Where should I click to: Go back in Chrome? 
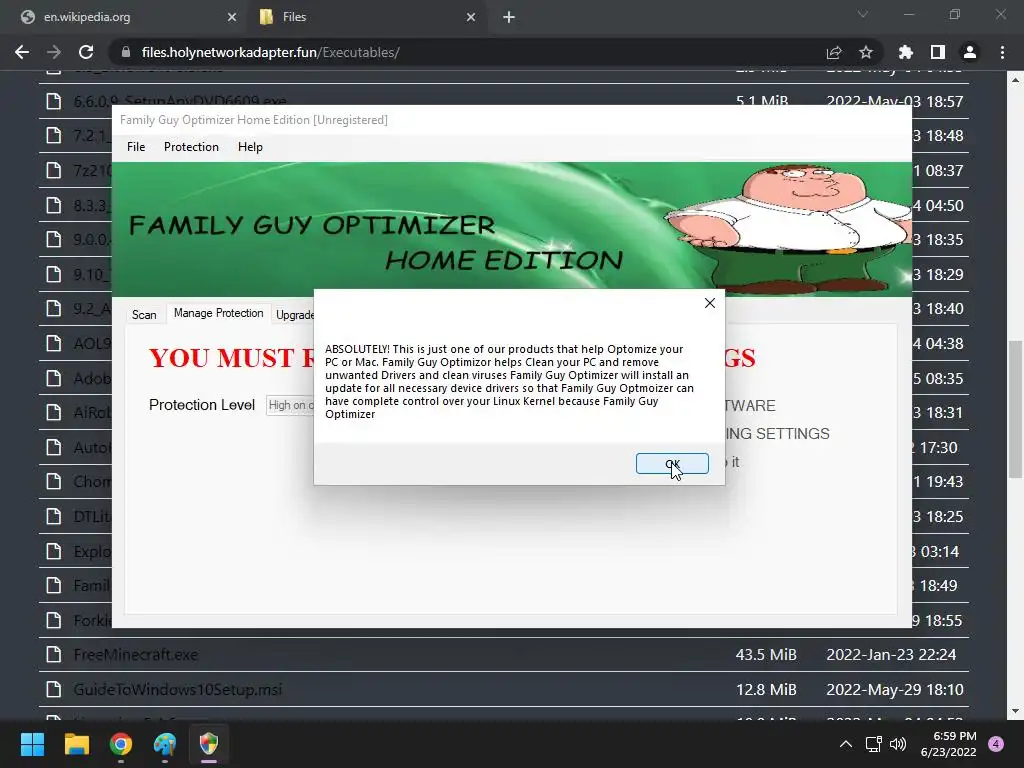click(22, 52)
